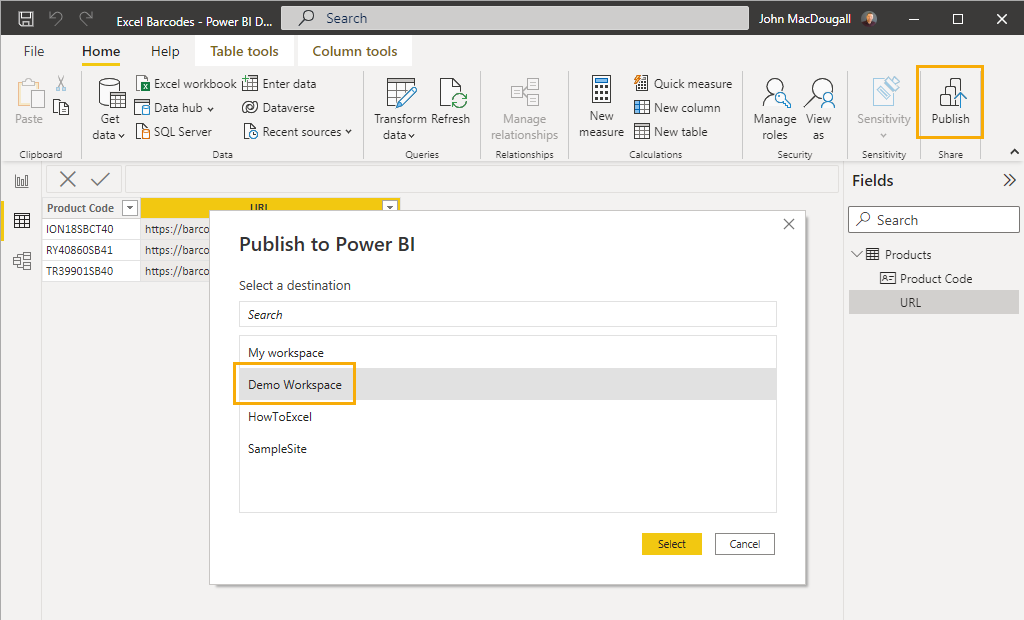1024x620 pixels.
Task: Open the Data hub dropdown
Action: (x=174, y=108)
